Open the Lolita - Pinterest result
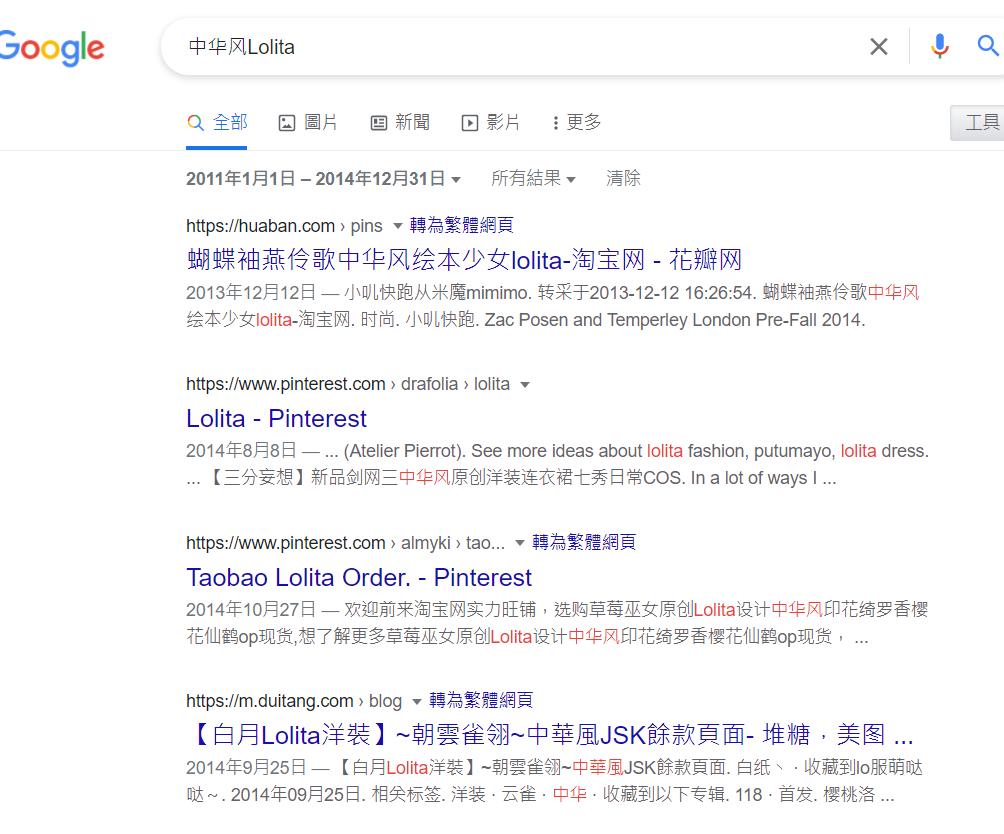Screen dimensions: 1004x834 (x=276, y=418)
